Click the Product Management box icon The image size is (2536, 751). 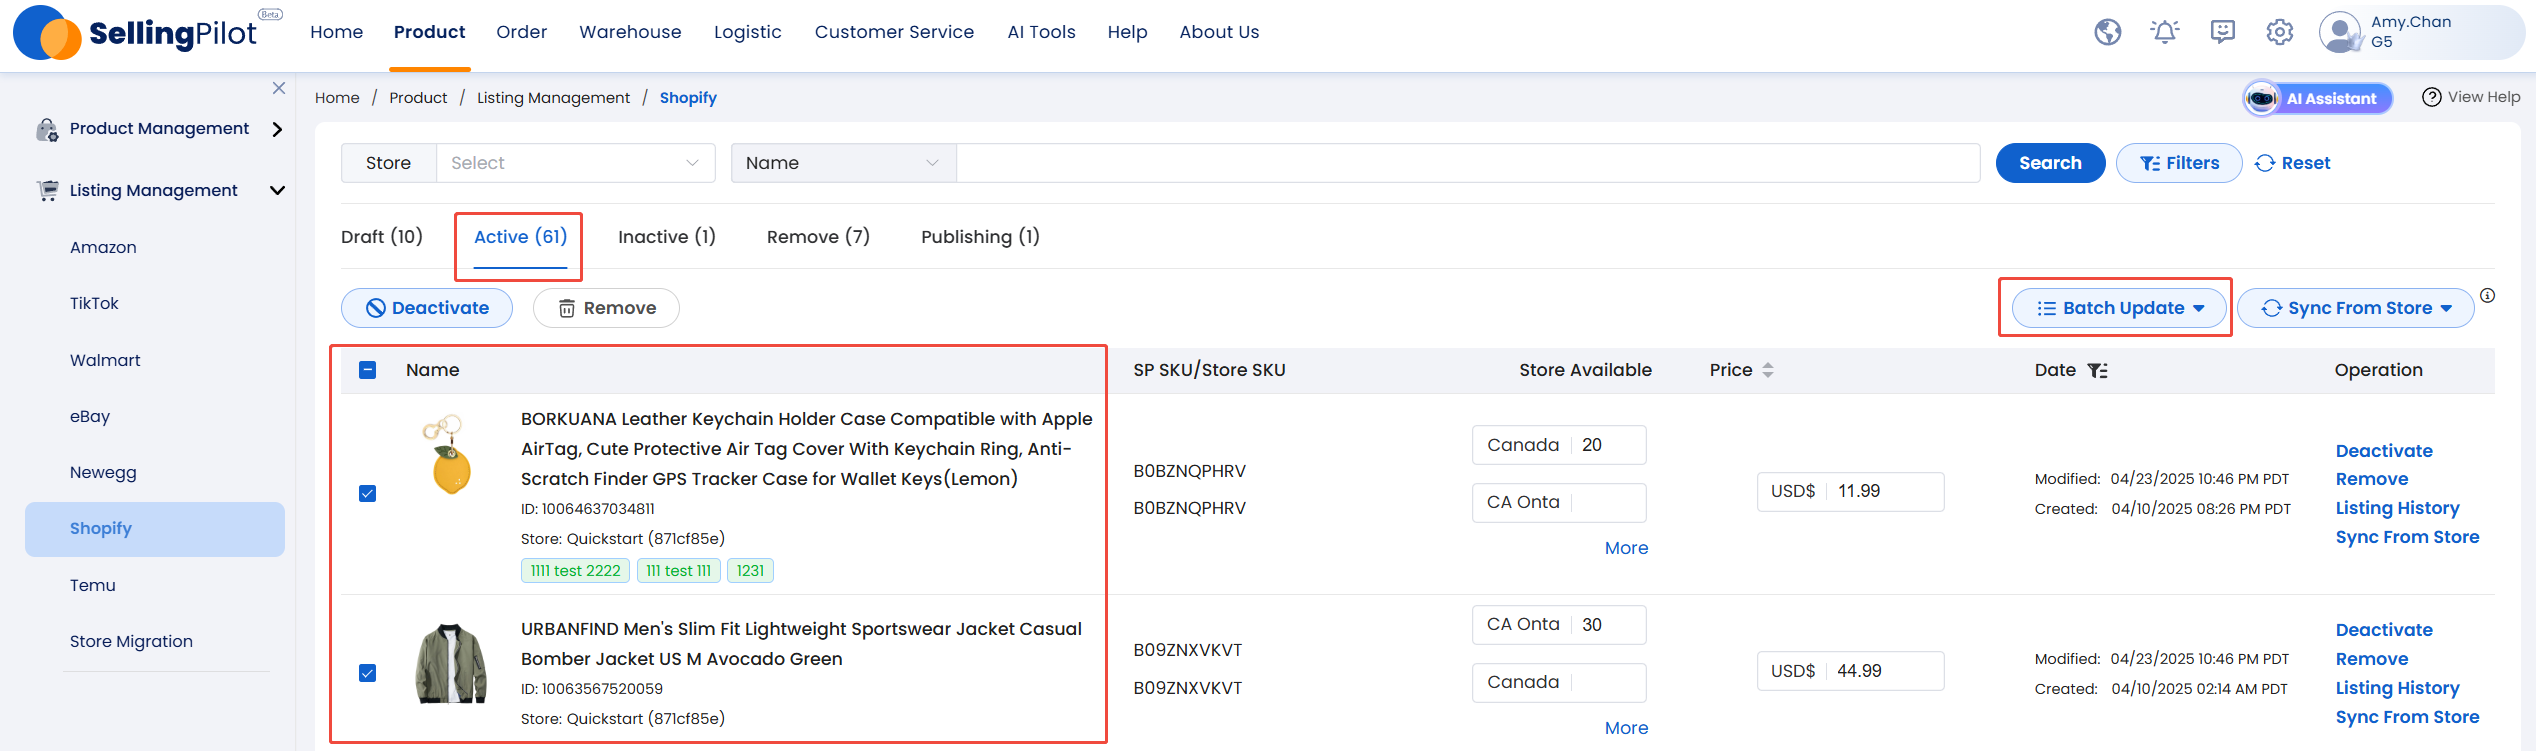click(x=47, y=129)
